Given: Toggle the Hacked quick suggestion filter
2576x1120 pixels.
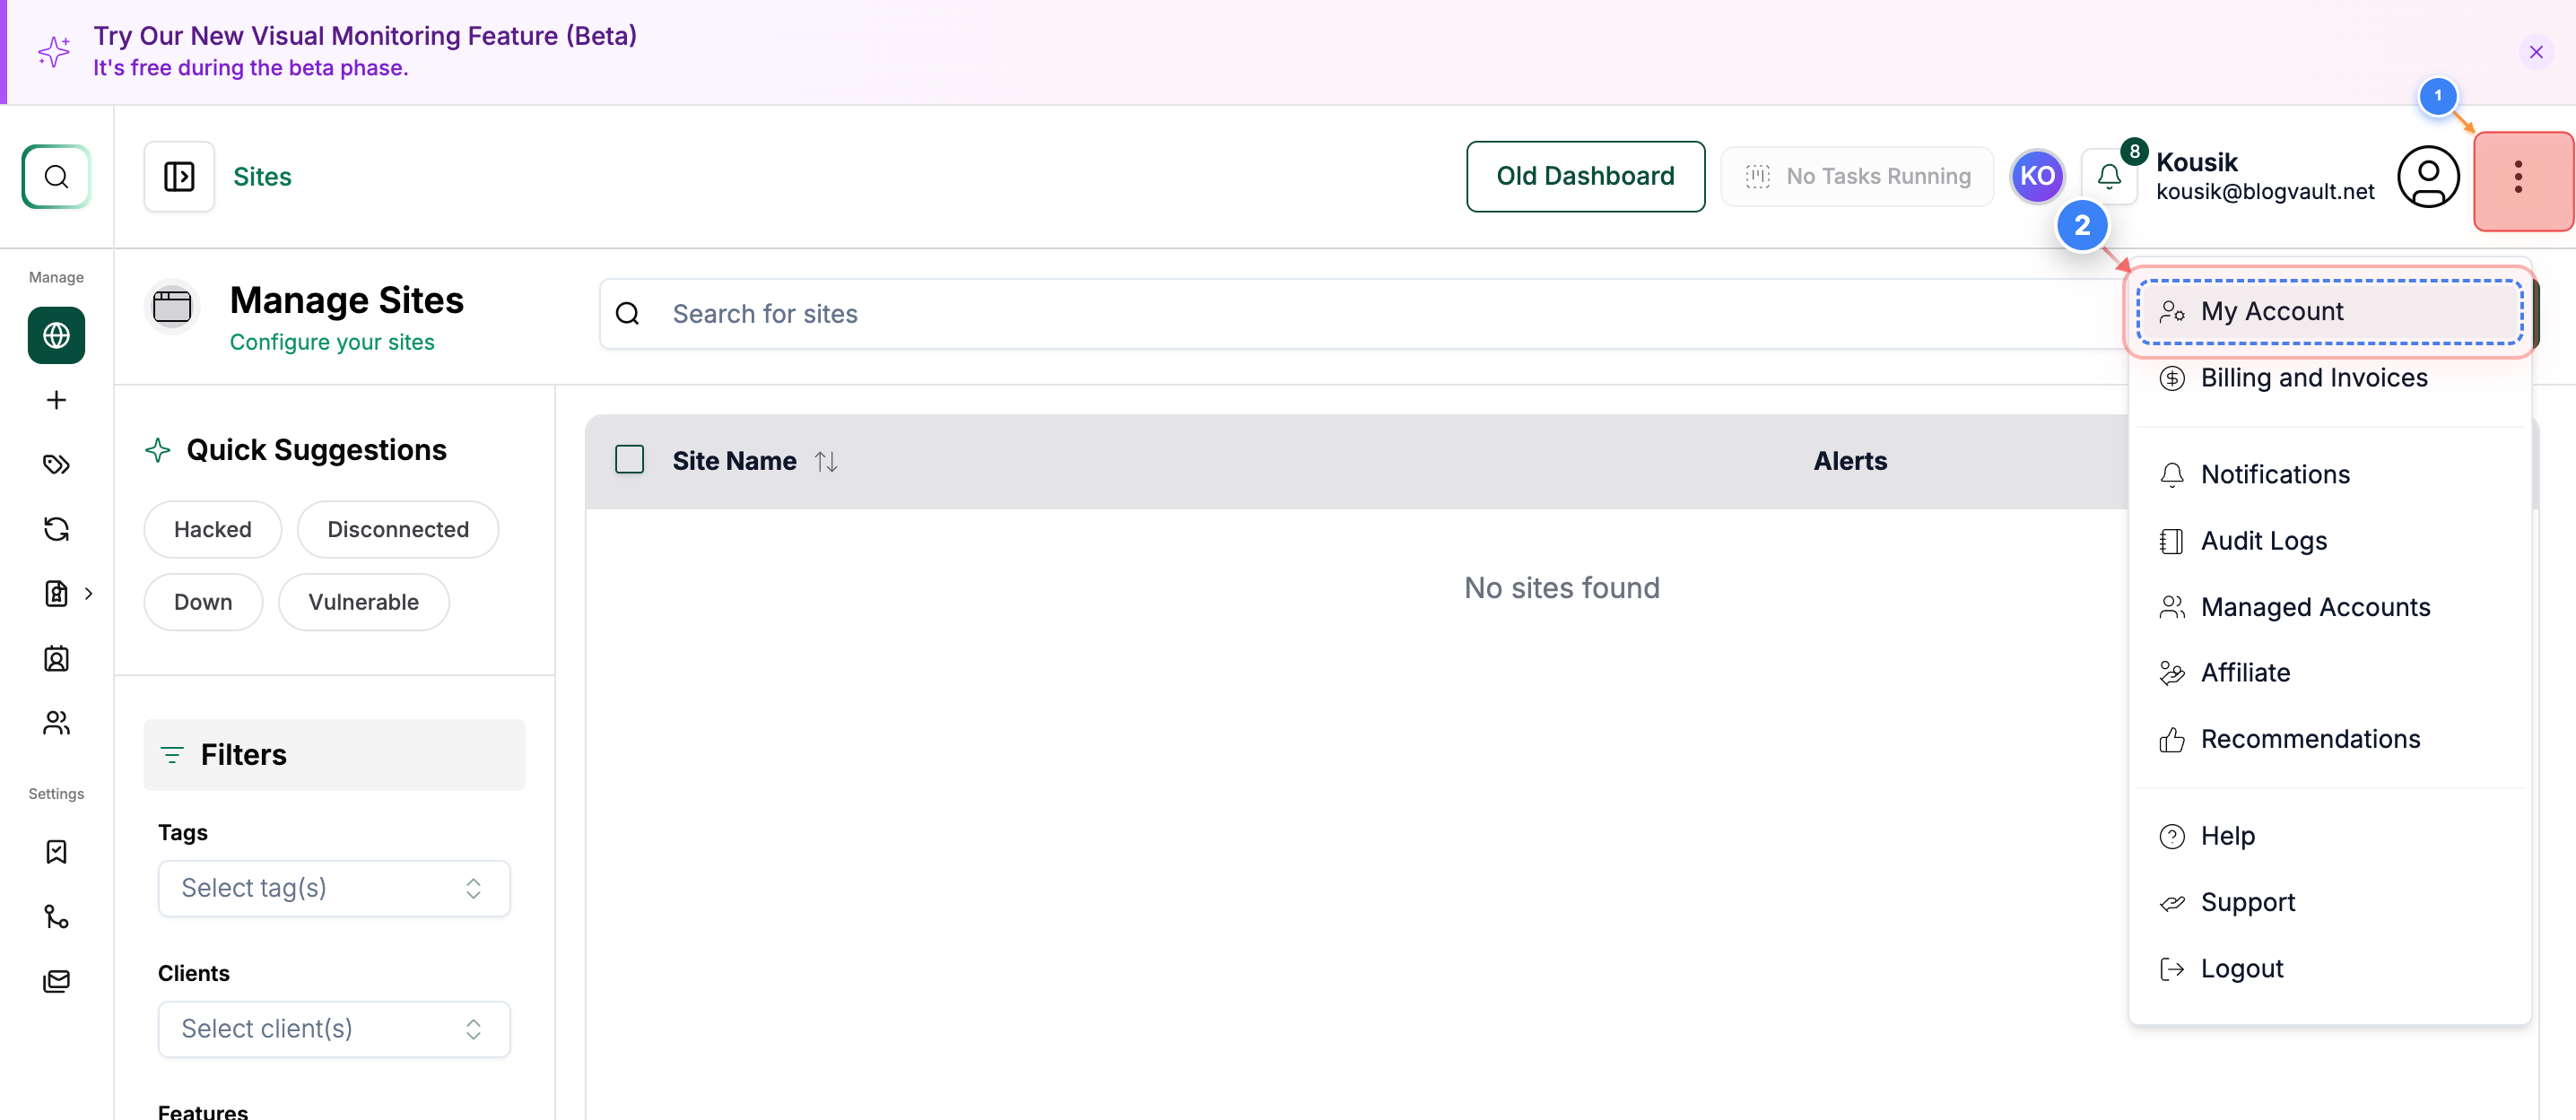Looking at the screenshot, I should [211, 529].
